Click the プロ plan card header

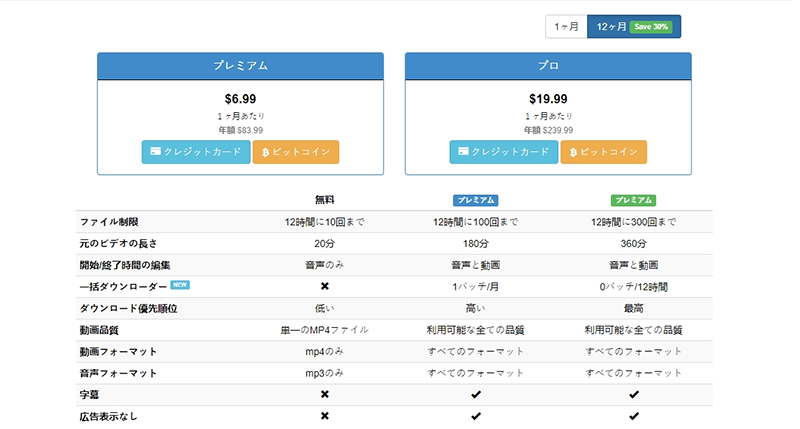(x=548, y=66)
